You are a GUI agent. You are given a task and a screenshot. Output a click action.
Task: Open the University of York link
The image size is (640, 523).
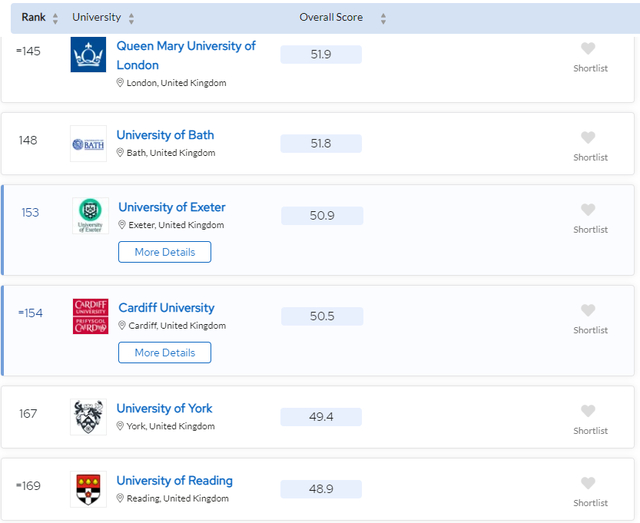point(164,408)
